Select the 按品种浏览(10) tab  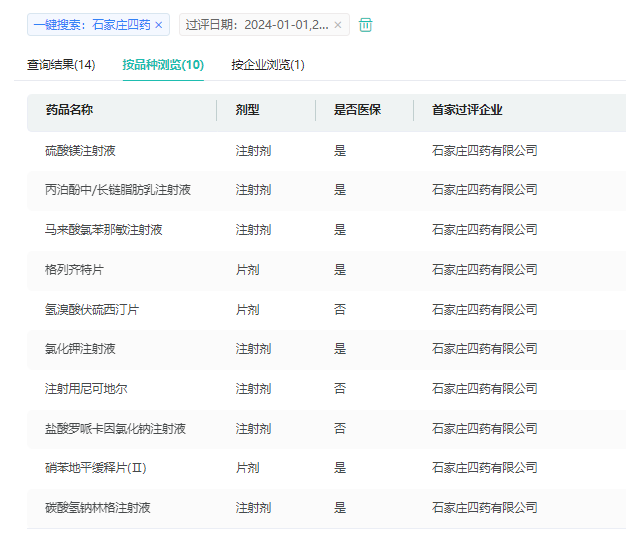click(163, 65)
